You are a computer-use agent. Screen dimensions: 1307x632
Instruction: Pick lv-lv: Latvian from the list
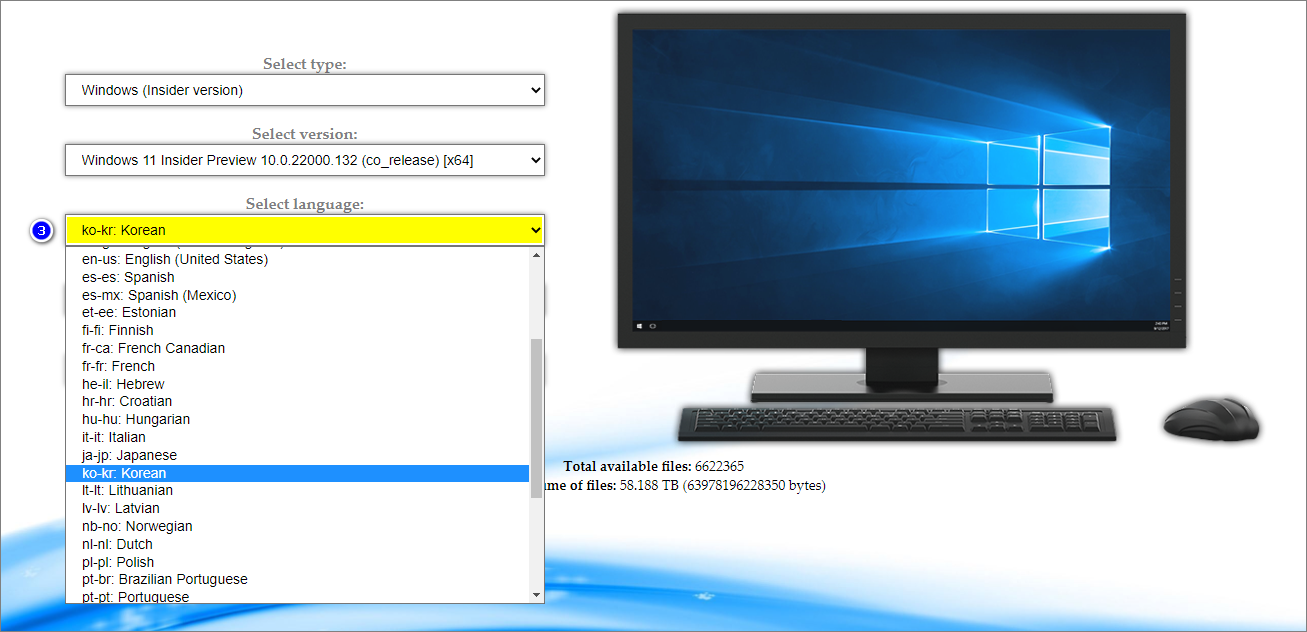(297, 508)
